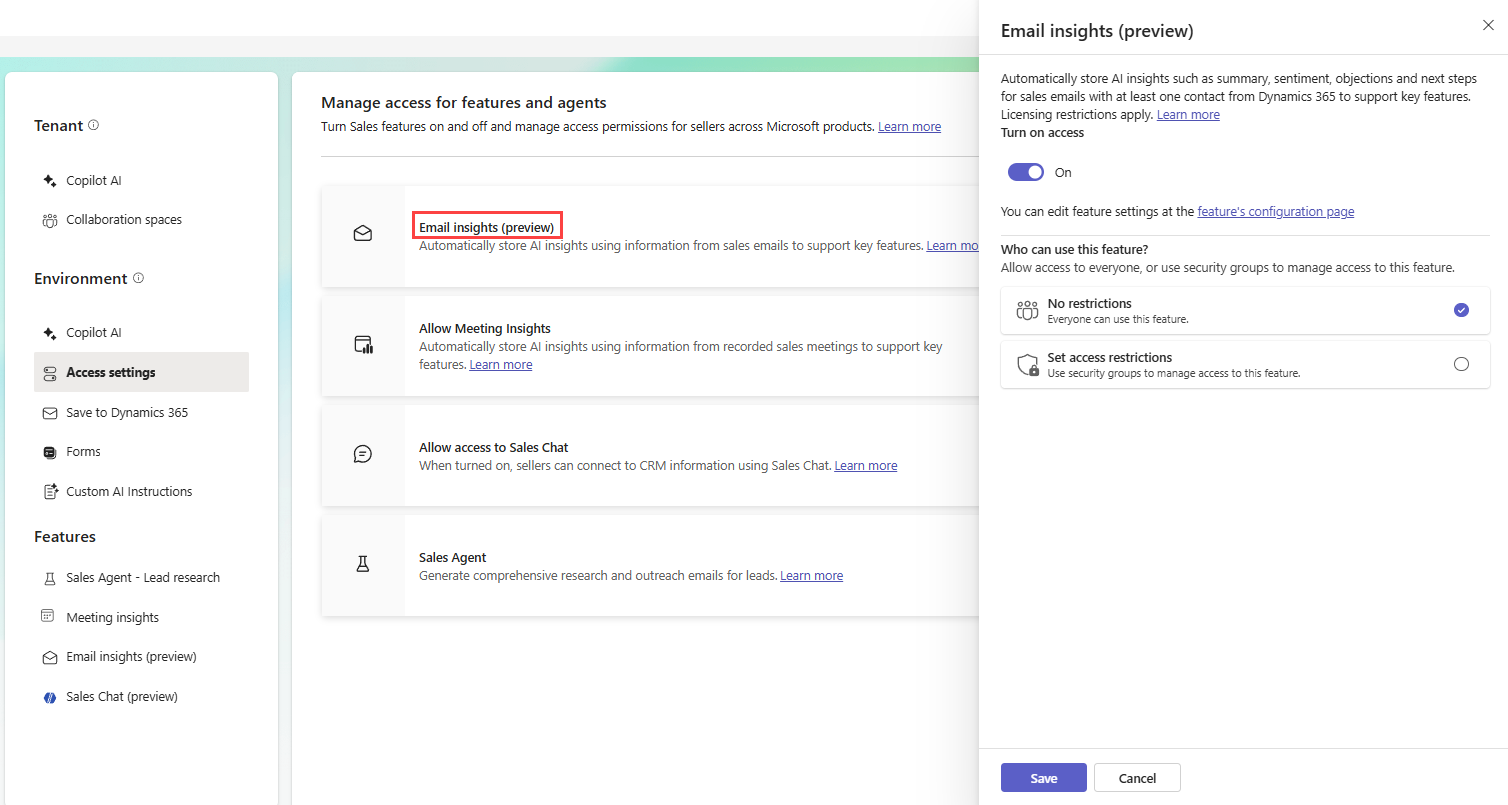Open Meeting insights using its calendar icon

tap(49, 616)
